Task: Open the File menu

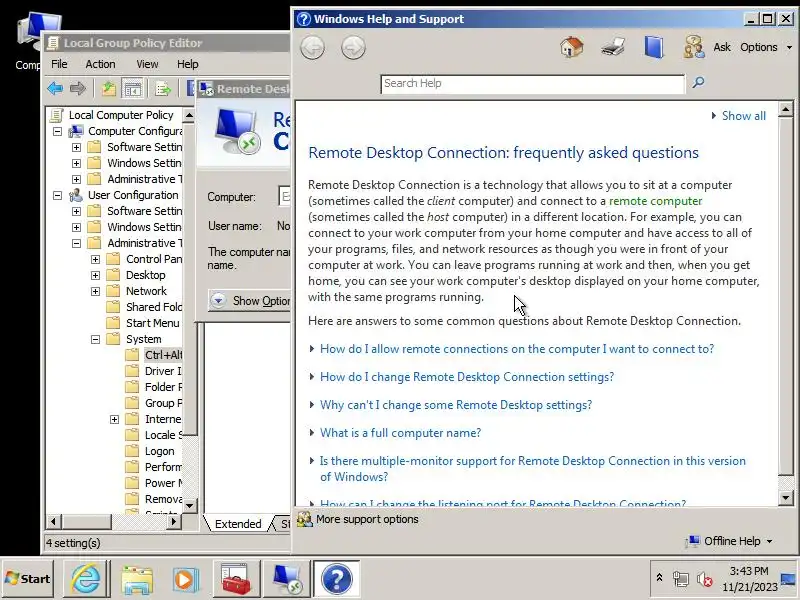Action: click(x=59, y=64)
